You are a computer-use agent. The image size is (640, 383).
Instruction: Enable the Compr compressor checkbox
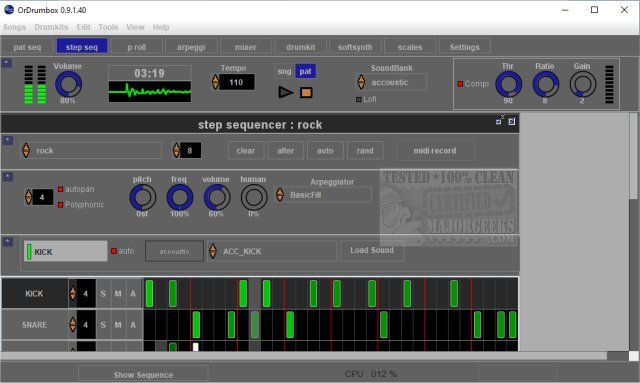(460, 84)
